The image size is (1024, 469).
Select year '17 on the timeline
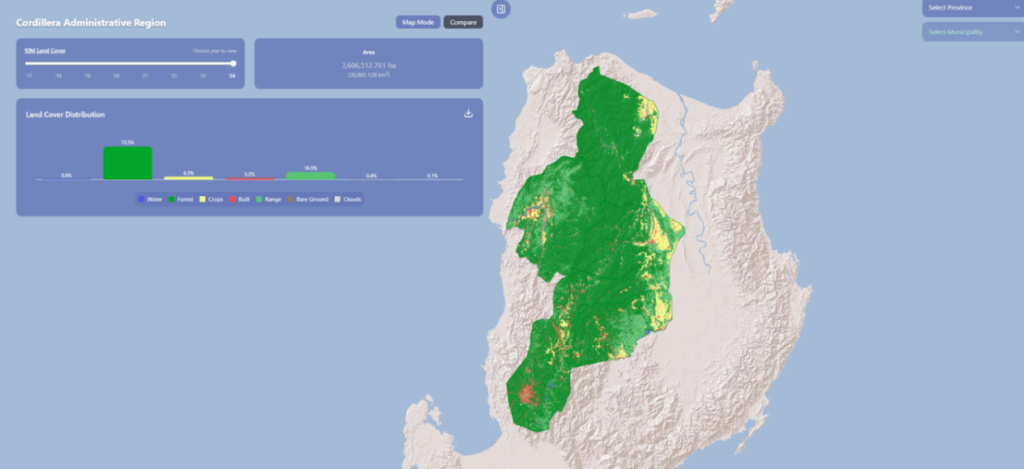[29, 75]
